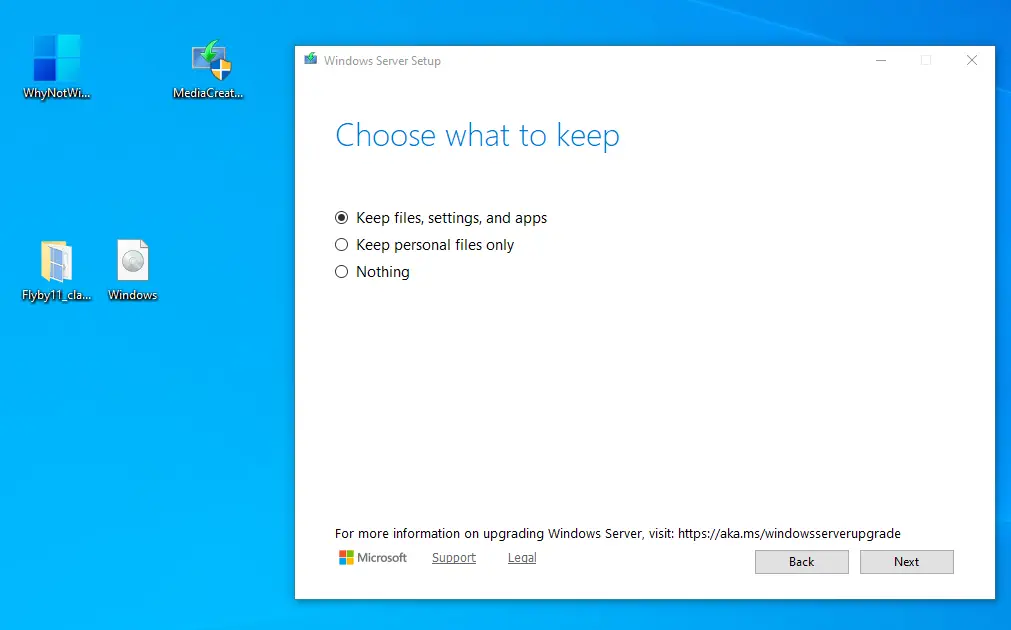The height and width of the screenshot is (630, 1011).
Task: Click the Windows Server Setup title bar icon
Action: [311, 60]
